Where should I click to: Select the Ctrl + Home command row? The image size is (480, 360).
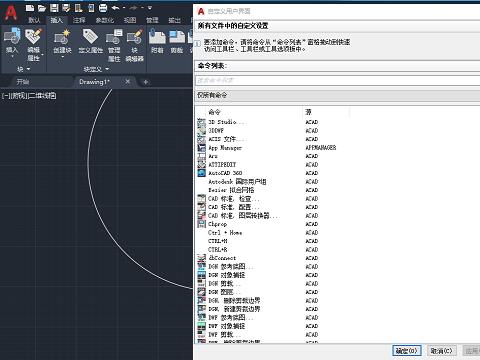pos(337,233)
